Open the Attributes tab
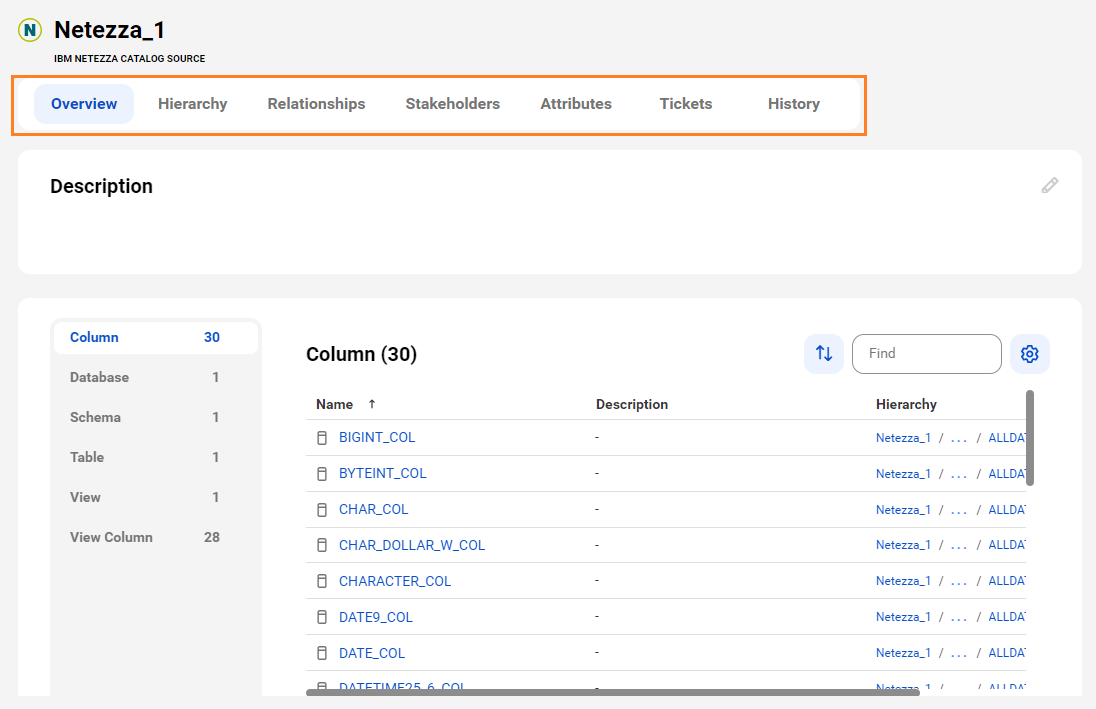 tap(576, 104)
